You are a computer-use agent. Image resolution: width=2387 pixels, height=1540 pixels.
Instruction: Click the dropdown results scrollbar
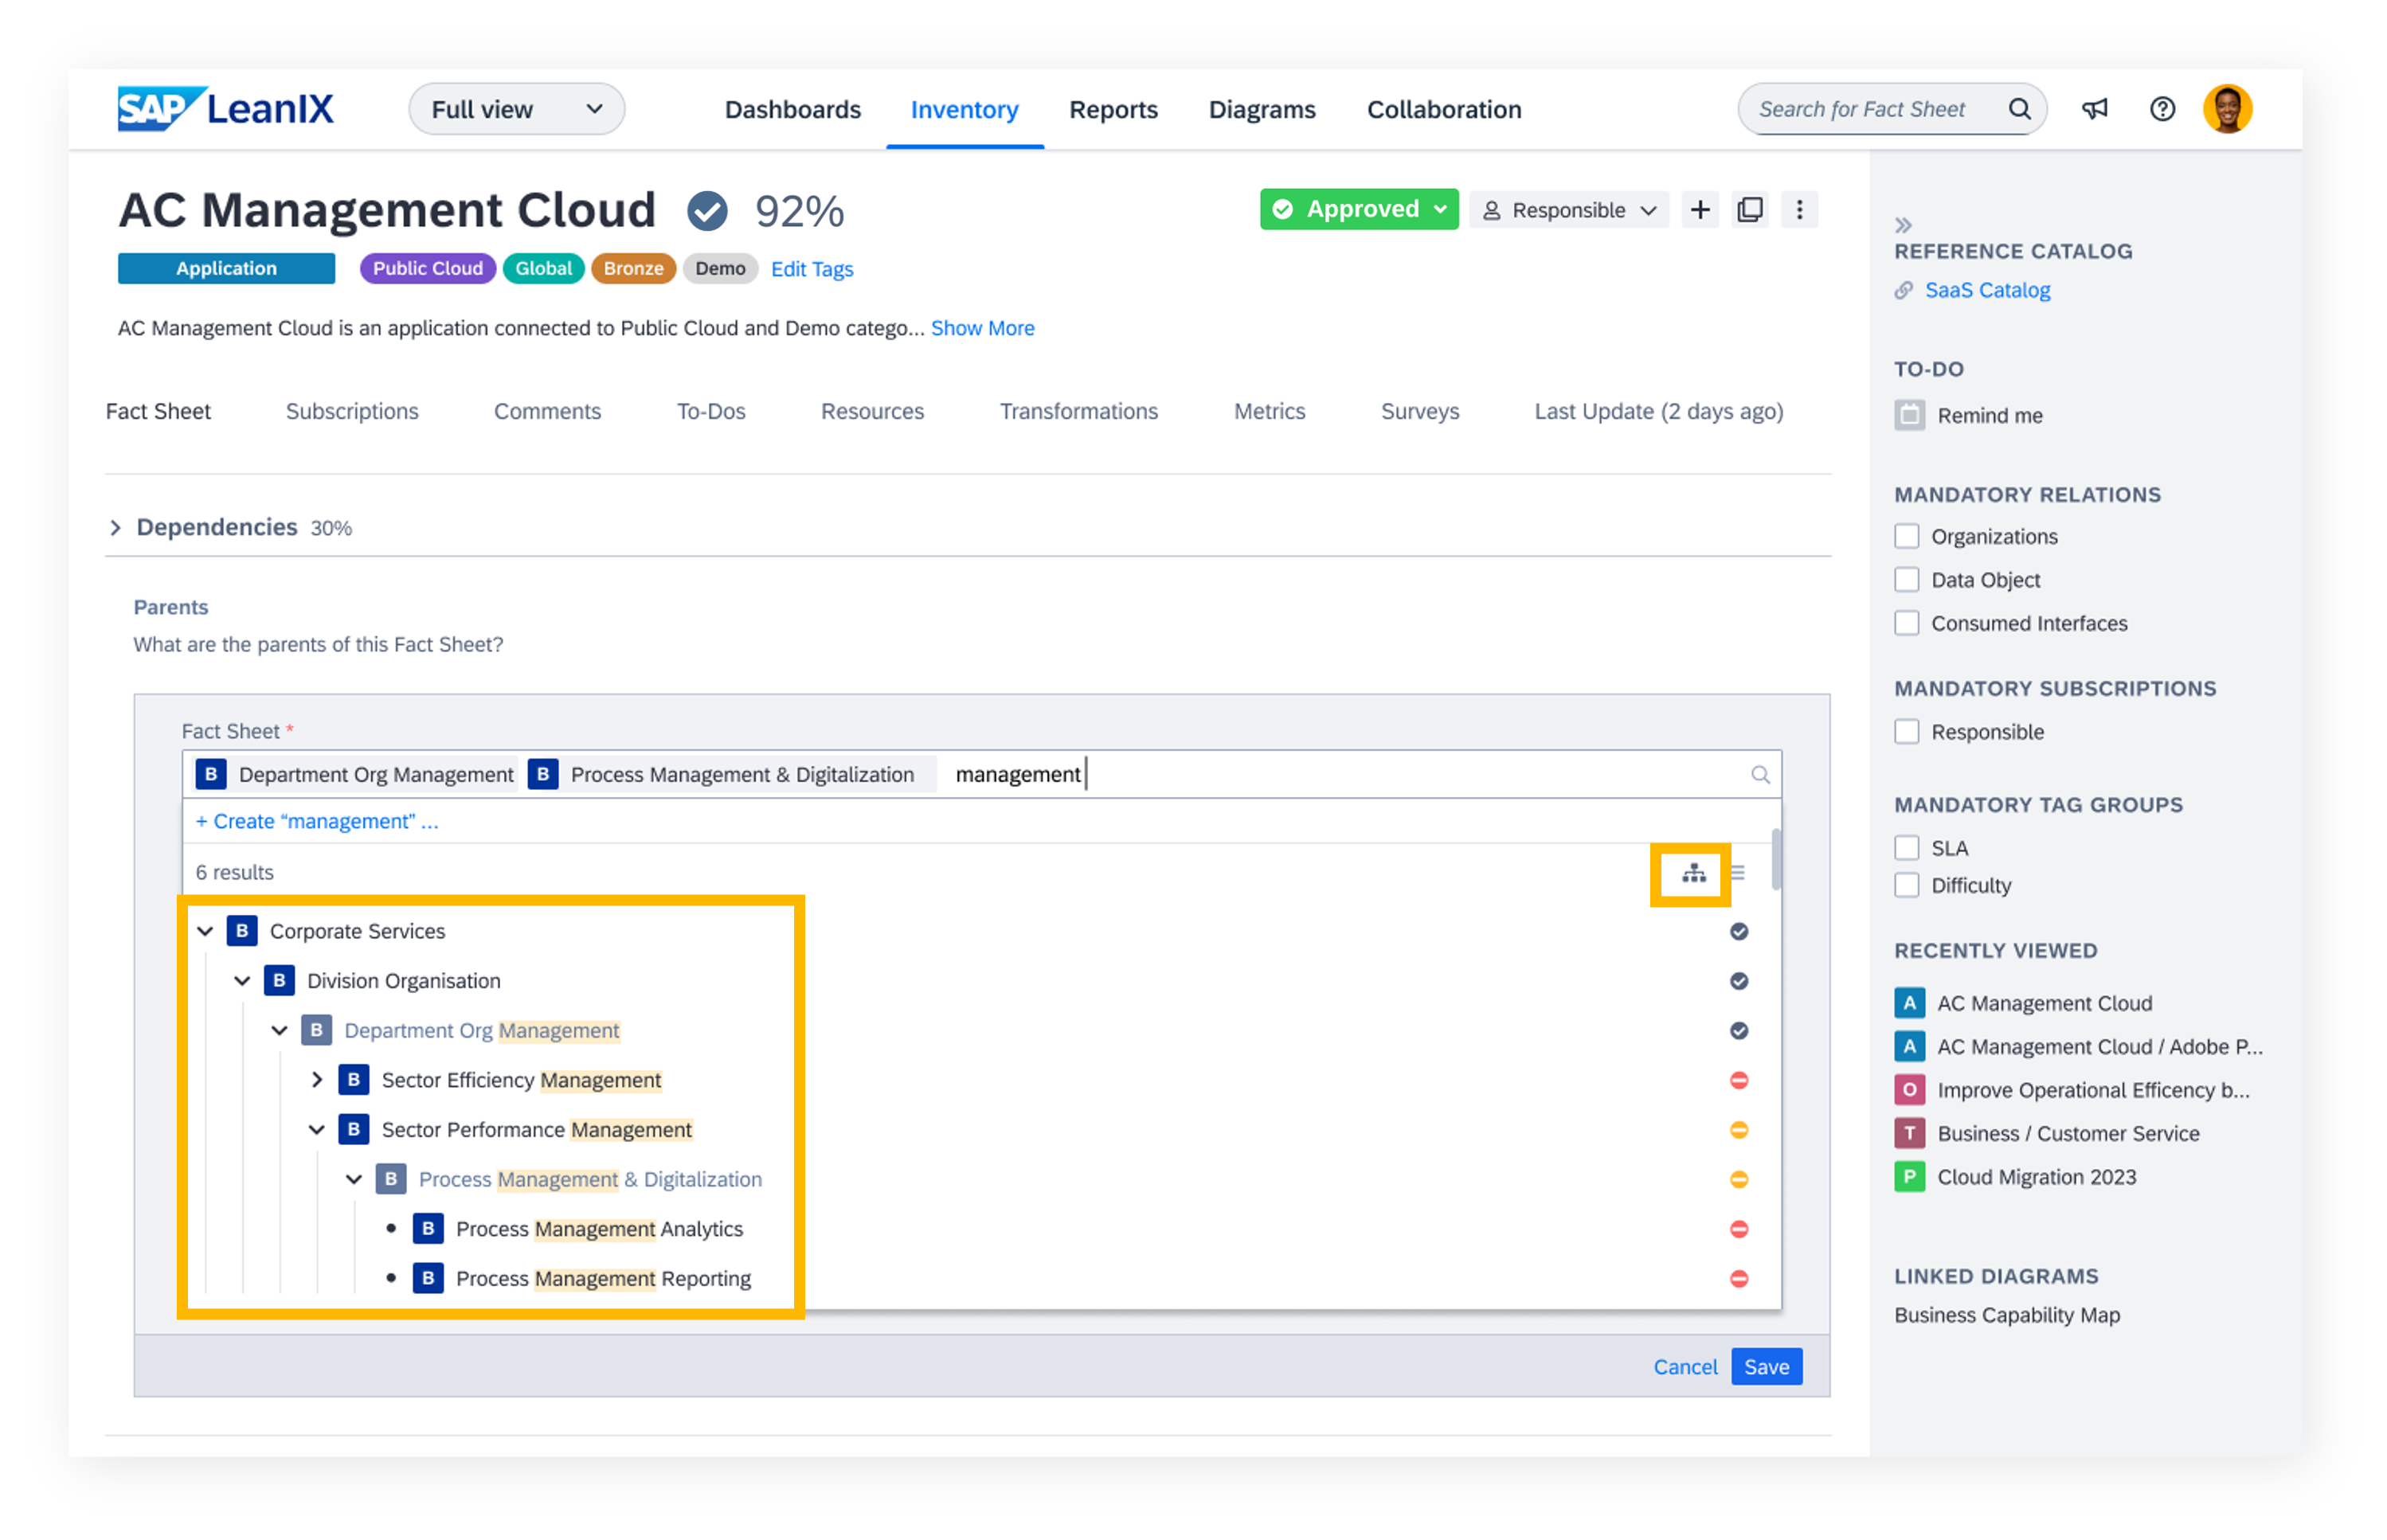1776,860
